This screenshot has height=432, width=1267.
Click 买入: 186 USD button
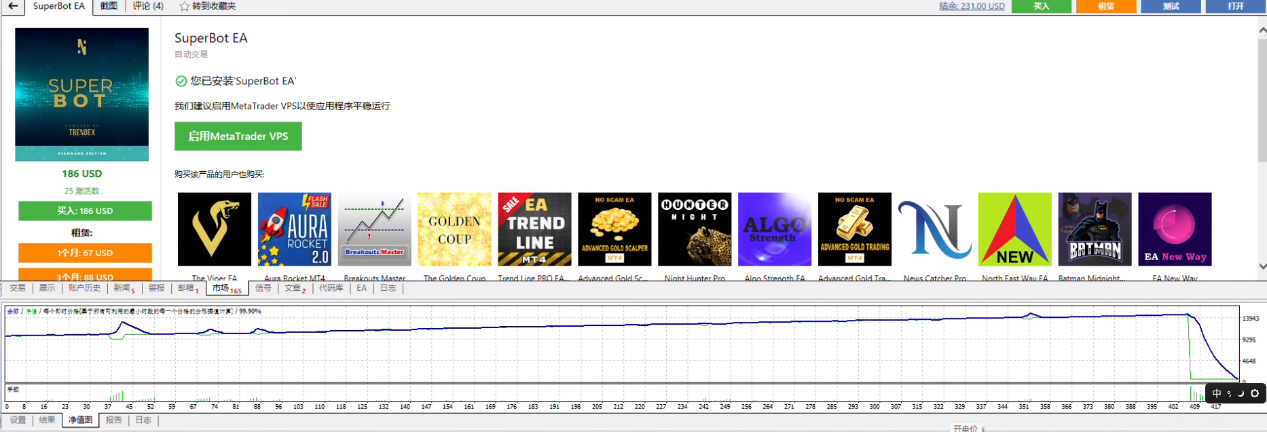(x=85, y=211)
